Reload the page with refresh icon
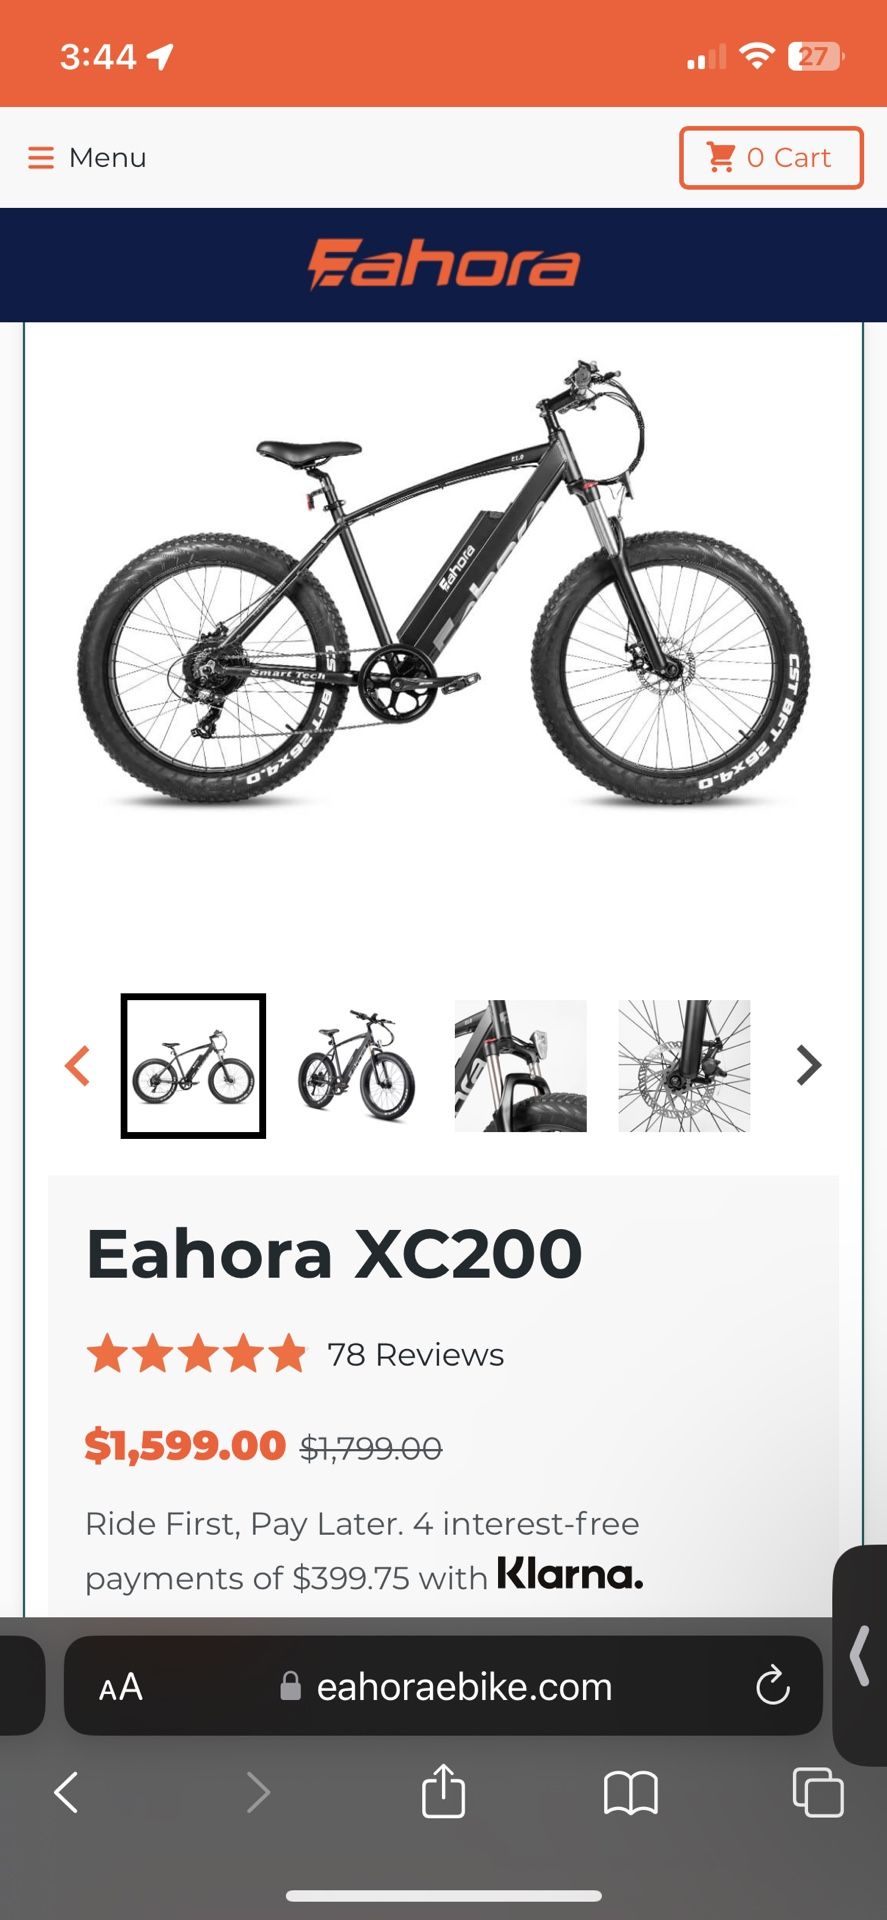Screen dimensions: 887x1920 click(773, 1687)
